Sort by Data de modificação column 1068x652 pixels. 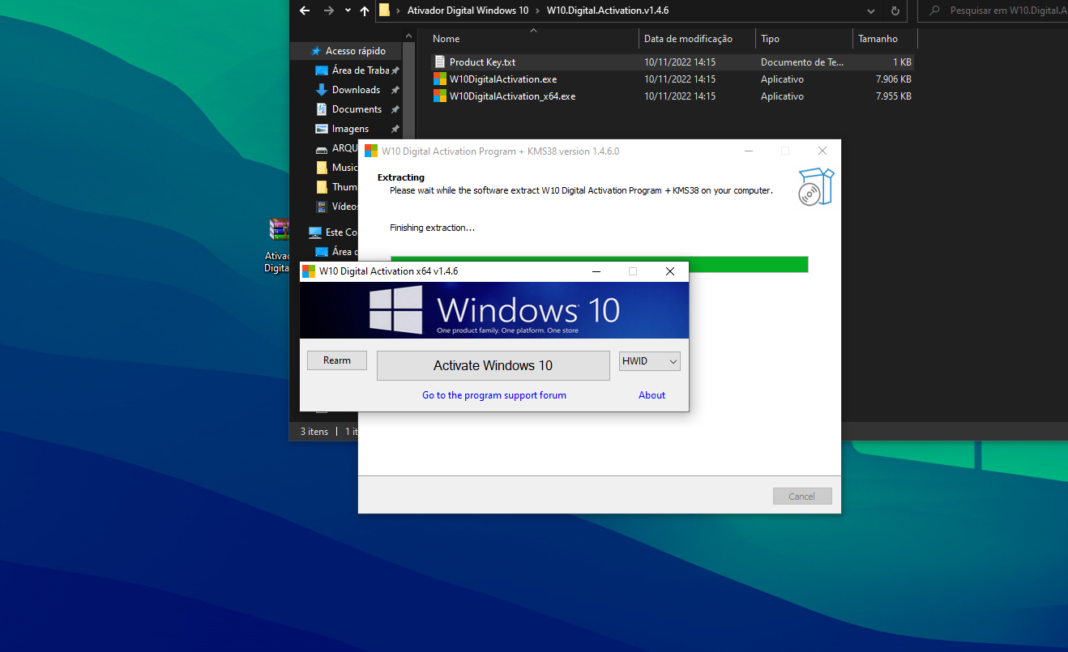click(688, 39)
